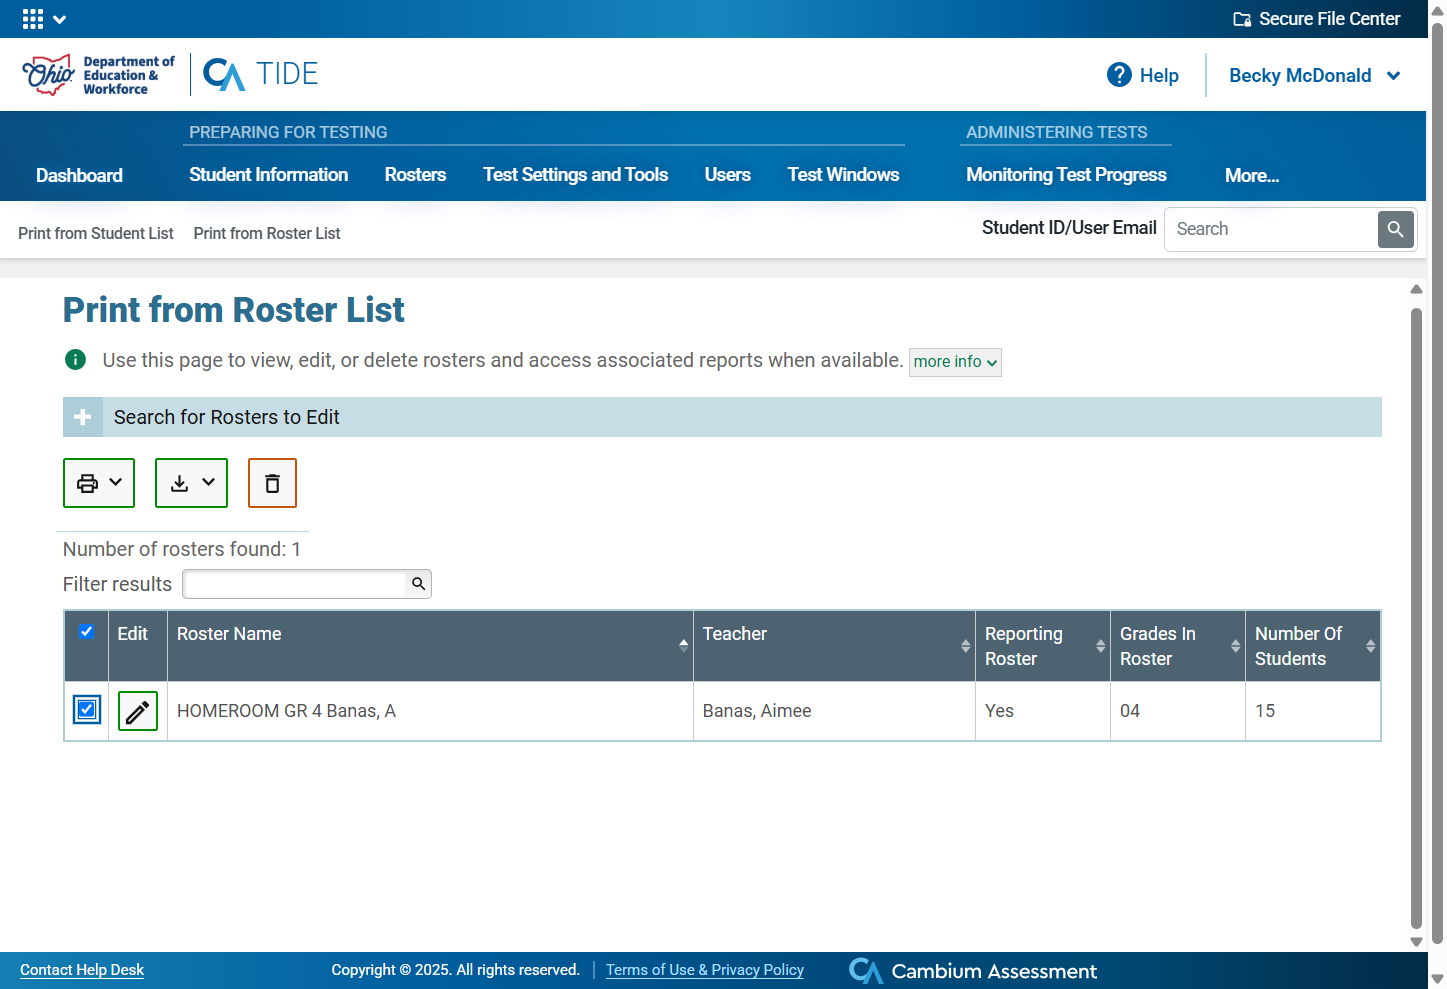Open the Rosters menu
The width and height of the screenshot is (1447, 989).
(415, 174)
